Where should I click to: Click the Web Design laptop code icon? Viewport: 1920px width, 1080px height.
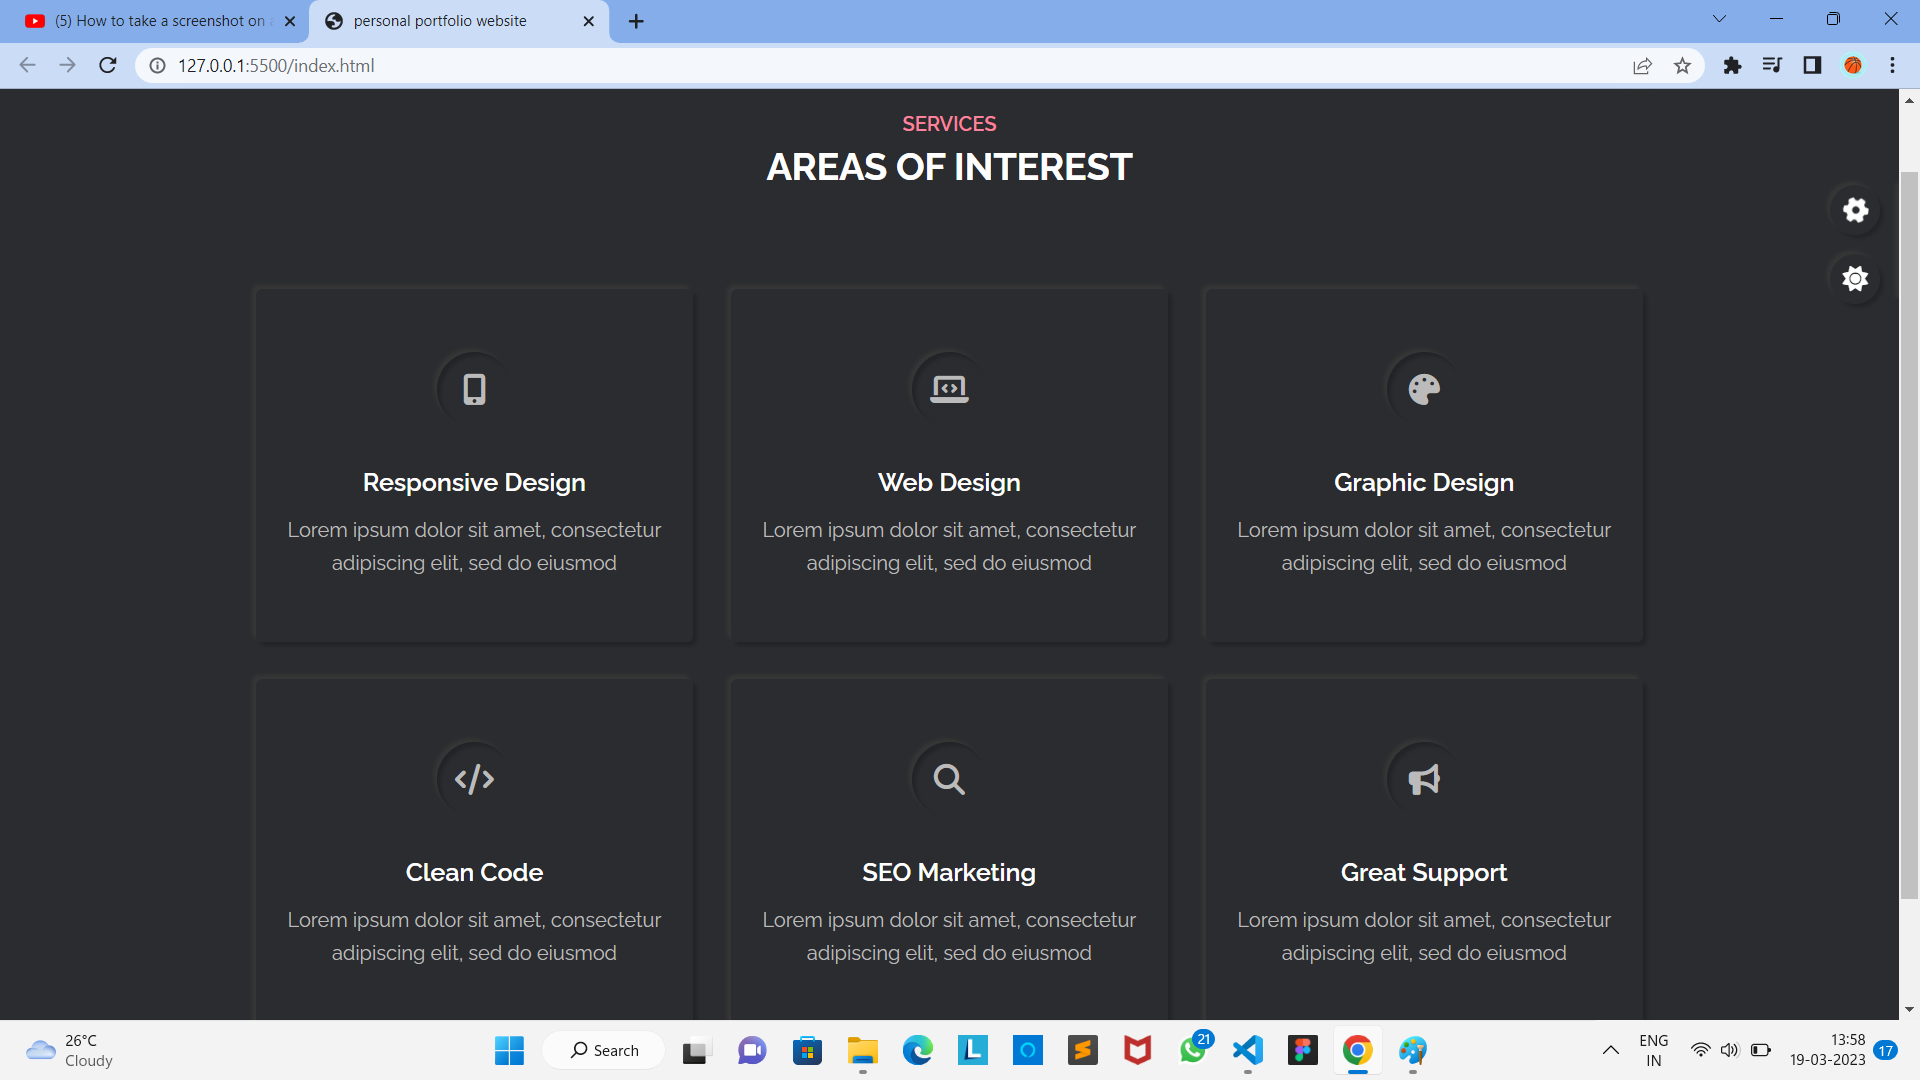tap(948, 388)
